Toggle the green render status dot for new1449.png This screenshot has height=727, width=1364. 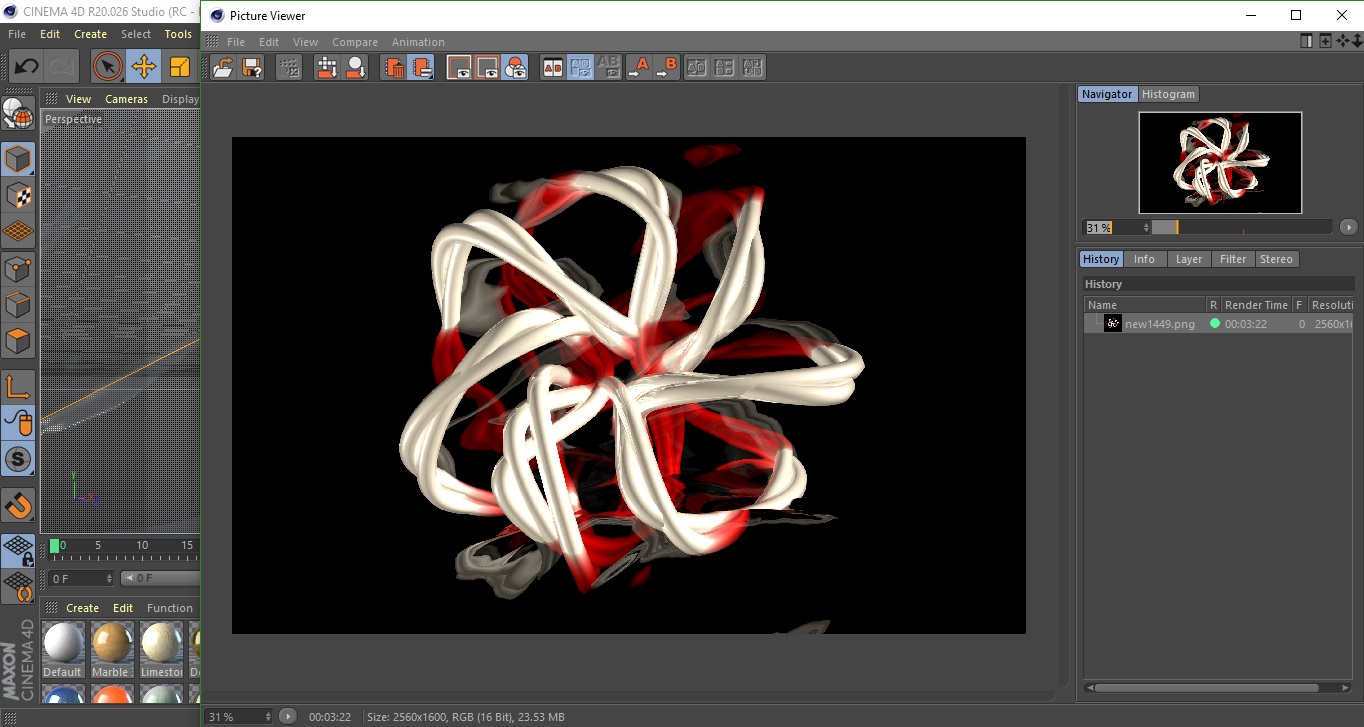click(1215, 324)
